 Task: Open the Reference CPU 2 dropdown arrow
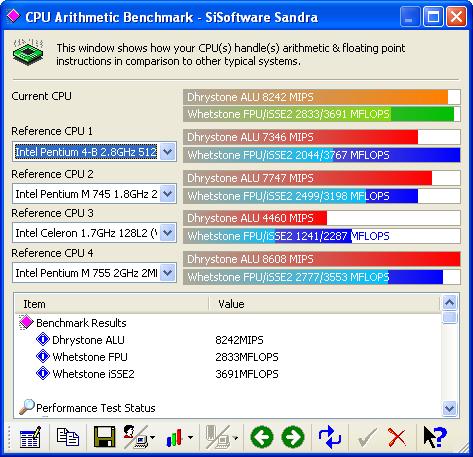167,194
